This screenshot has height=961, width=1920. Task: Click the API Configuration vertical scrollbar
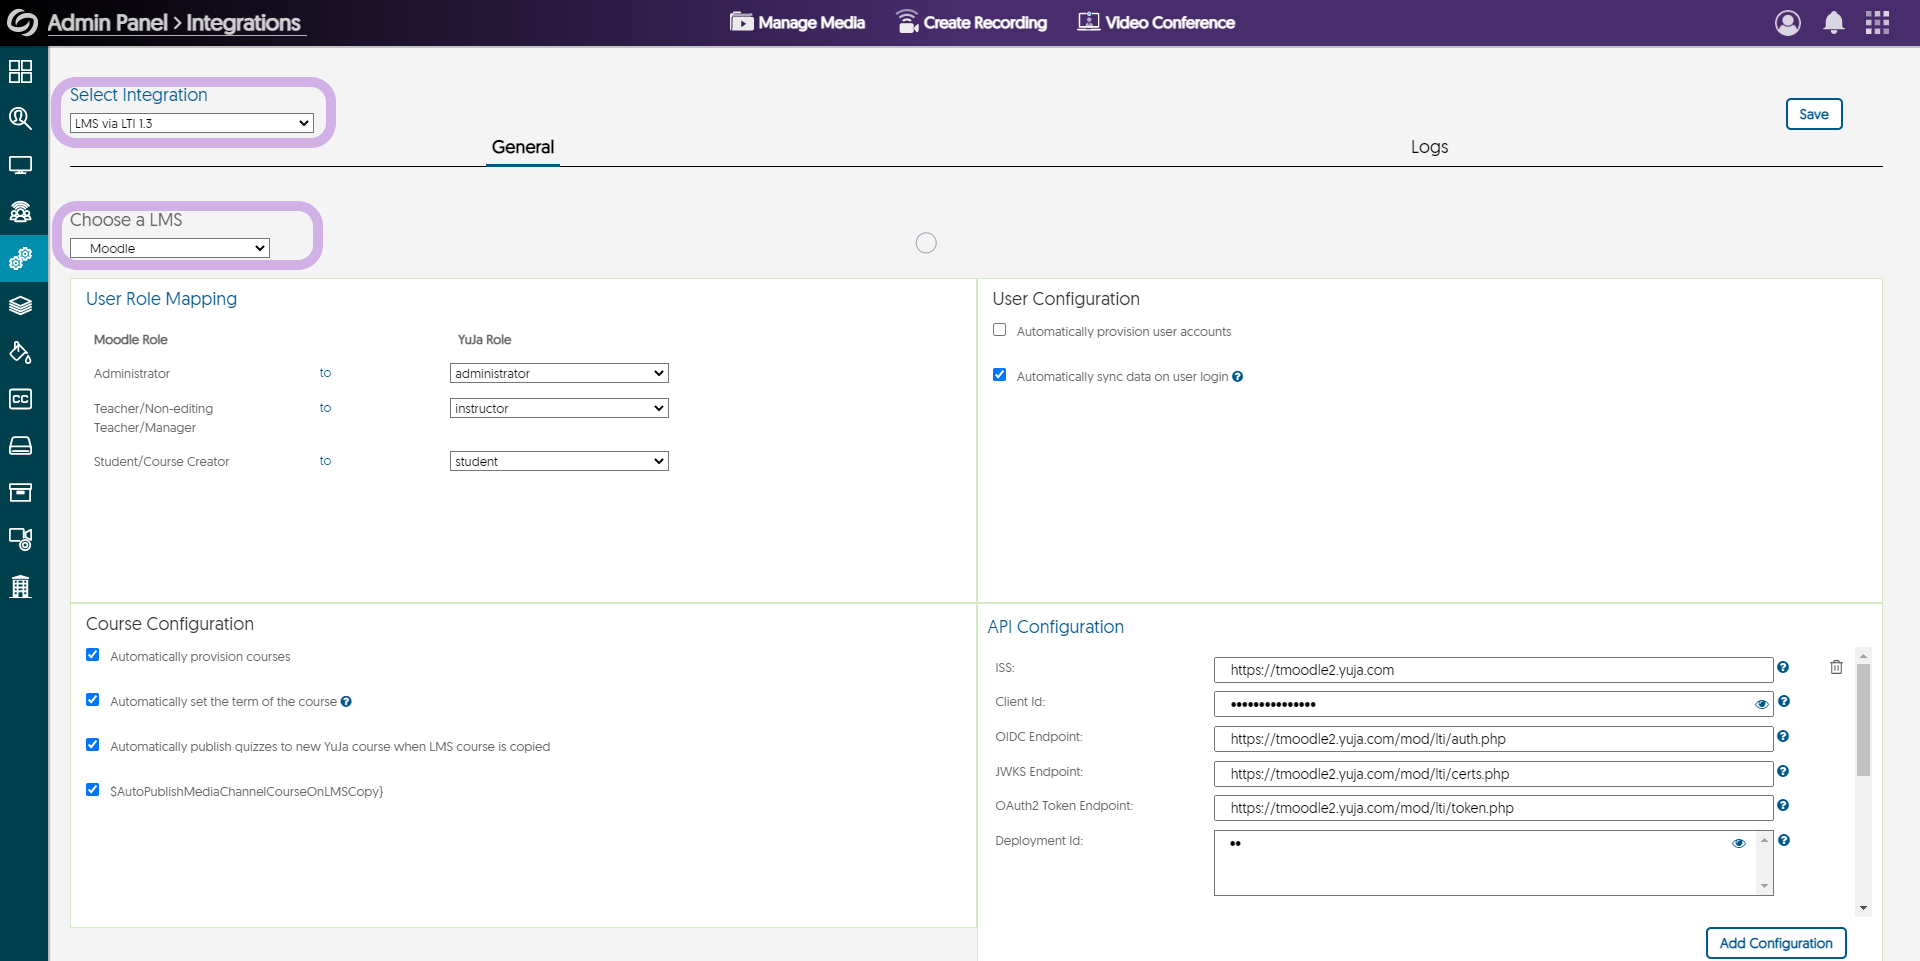point(1863,720)
